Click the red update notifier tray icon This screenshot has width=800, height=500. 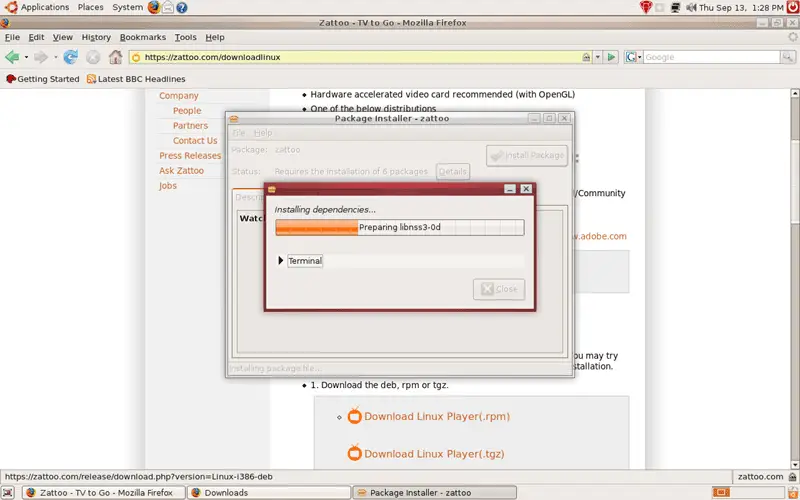tap(646, 7)
